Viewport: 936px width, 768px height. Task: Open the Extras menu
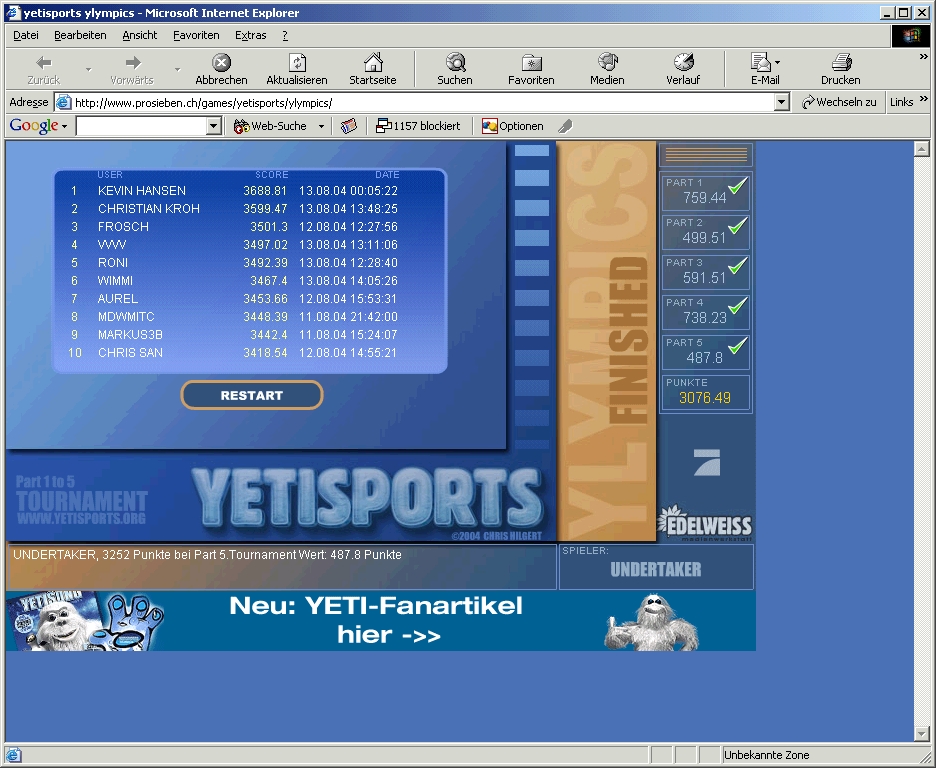pyautogui.click(x=251, y=35)
